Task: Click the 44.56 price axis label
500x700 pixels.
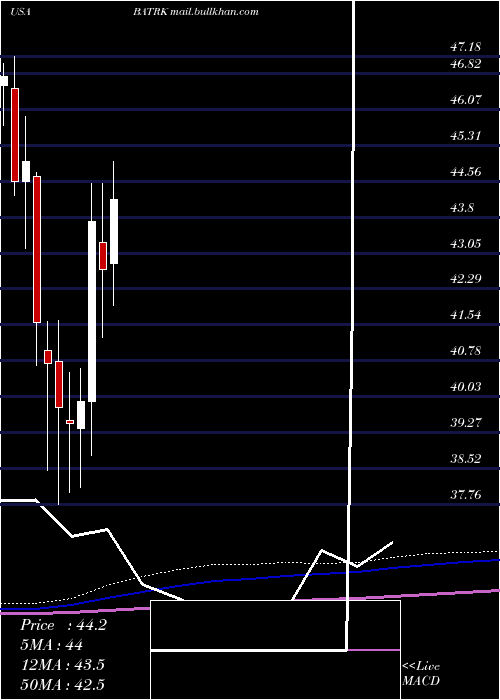Action: click(x=466, y=172)
